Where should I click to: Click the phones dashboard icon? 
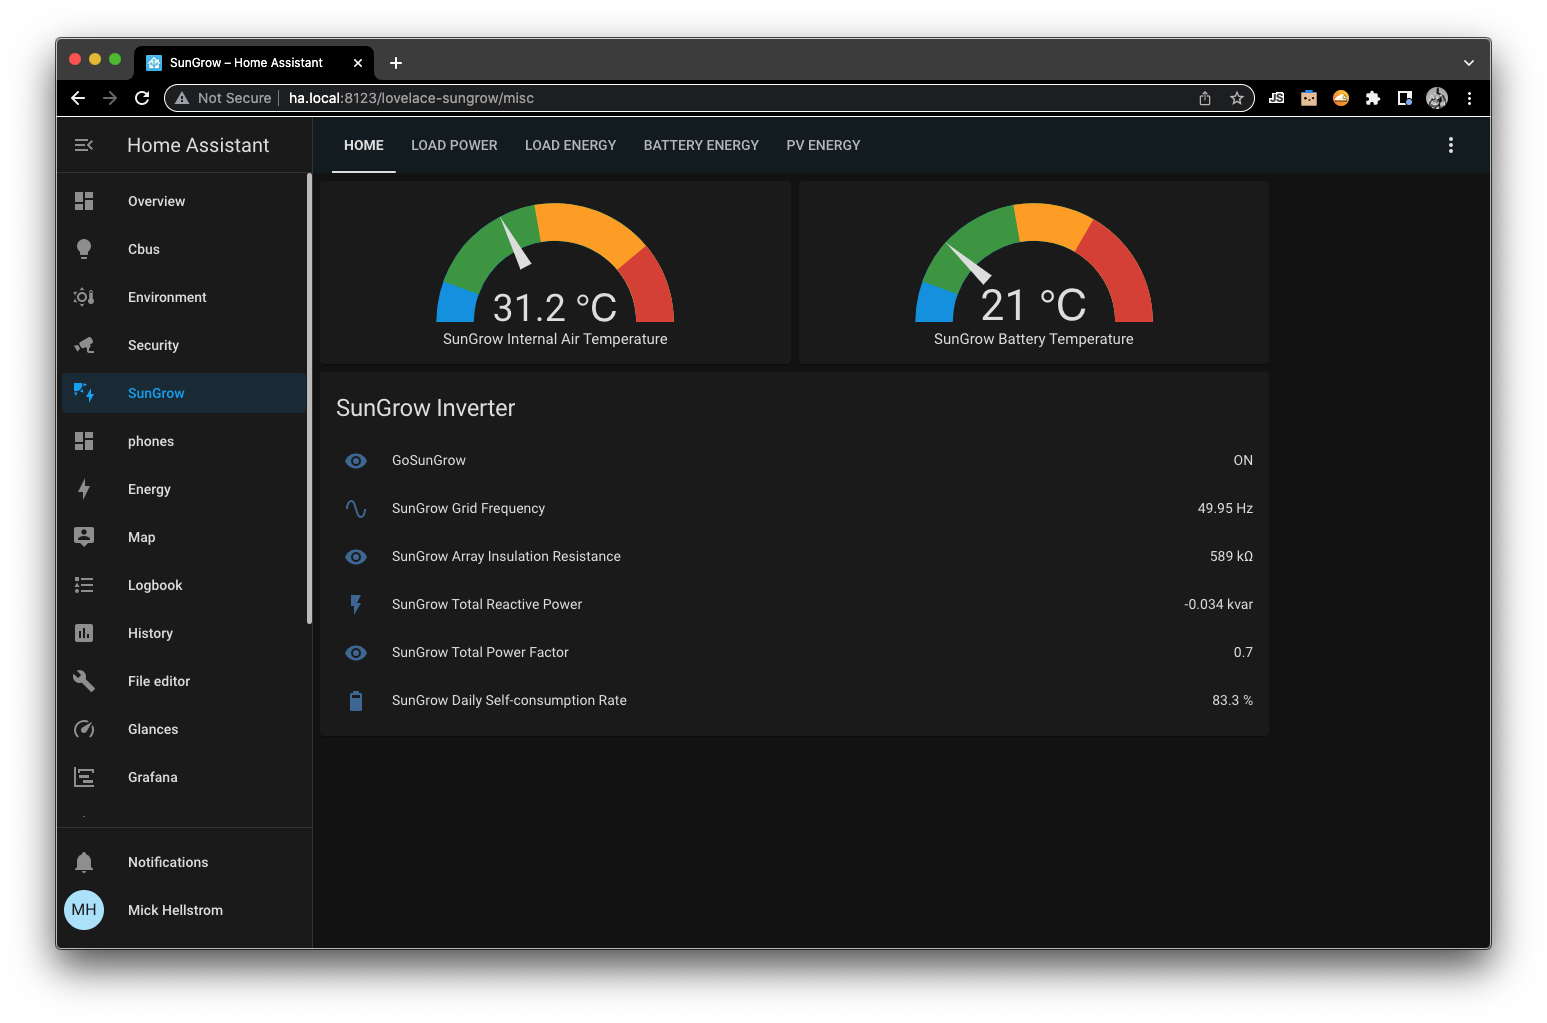pos(84,441)
